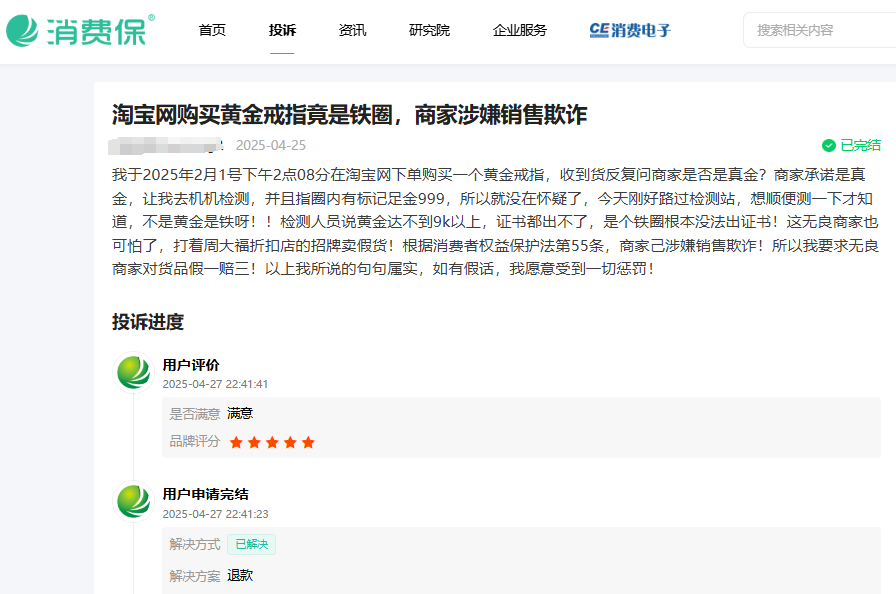Viewport: 896px width, 594px height.
Task: Click the 解决方案 label
Action: click(x=195, y=576)
